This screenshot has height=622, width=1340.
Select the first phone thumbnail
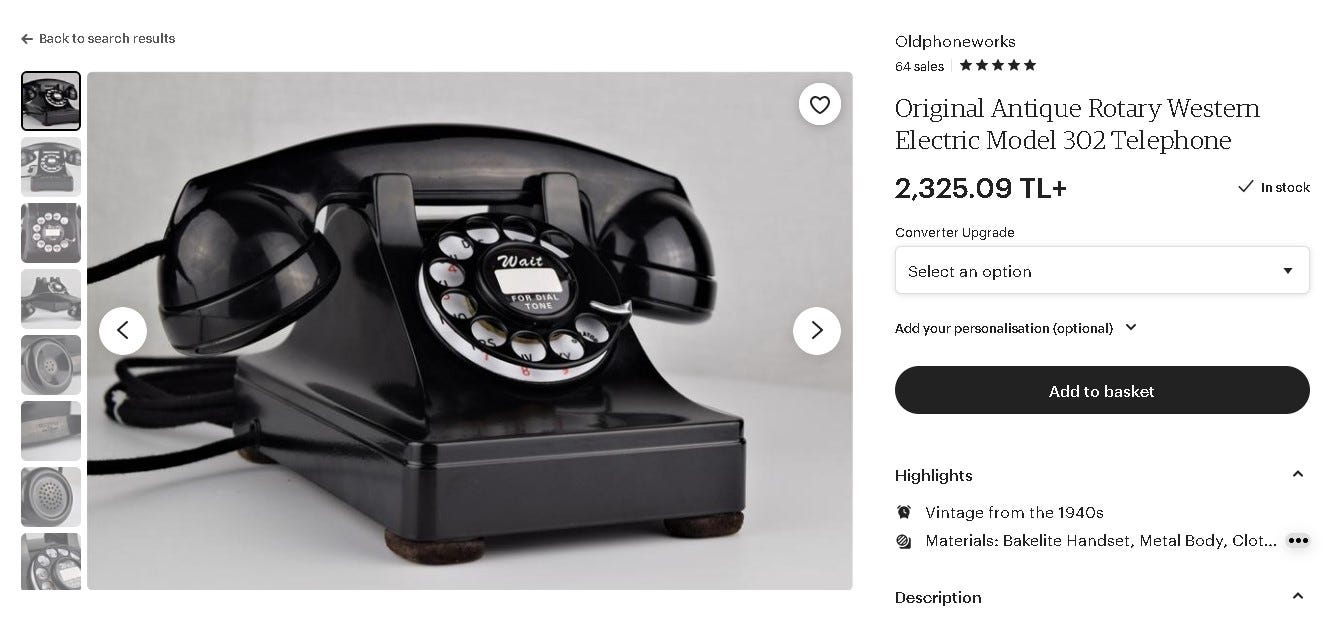click(51, 101)
